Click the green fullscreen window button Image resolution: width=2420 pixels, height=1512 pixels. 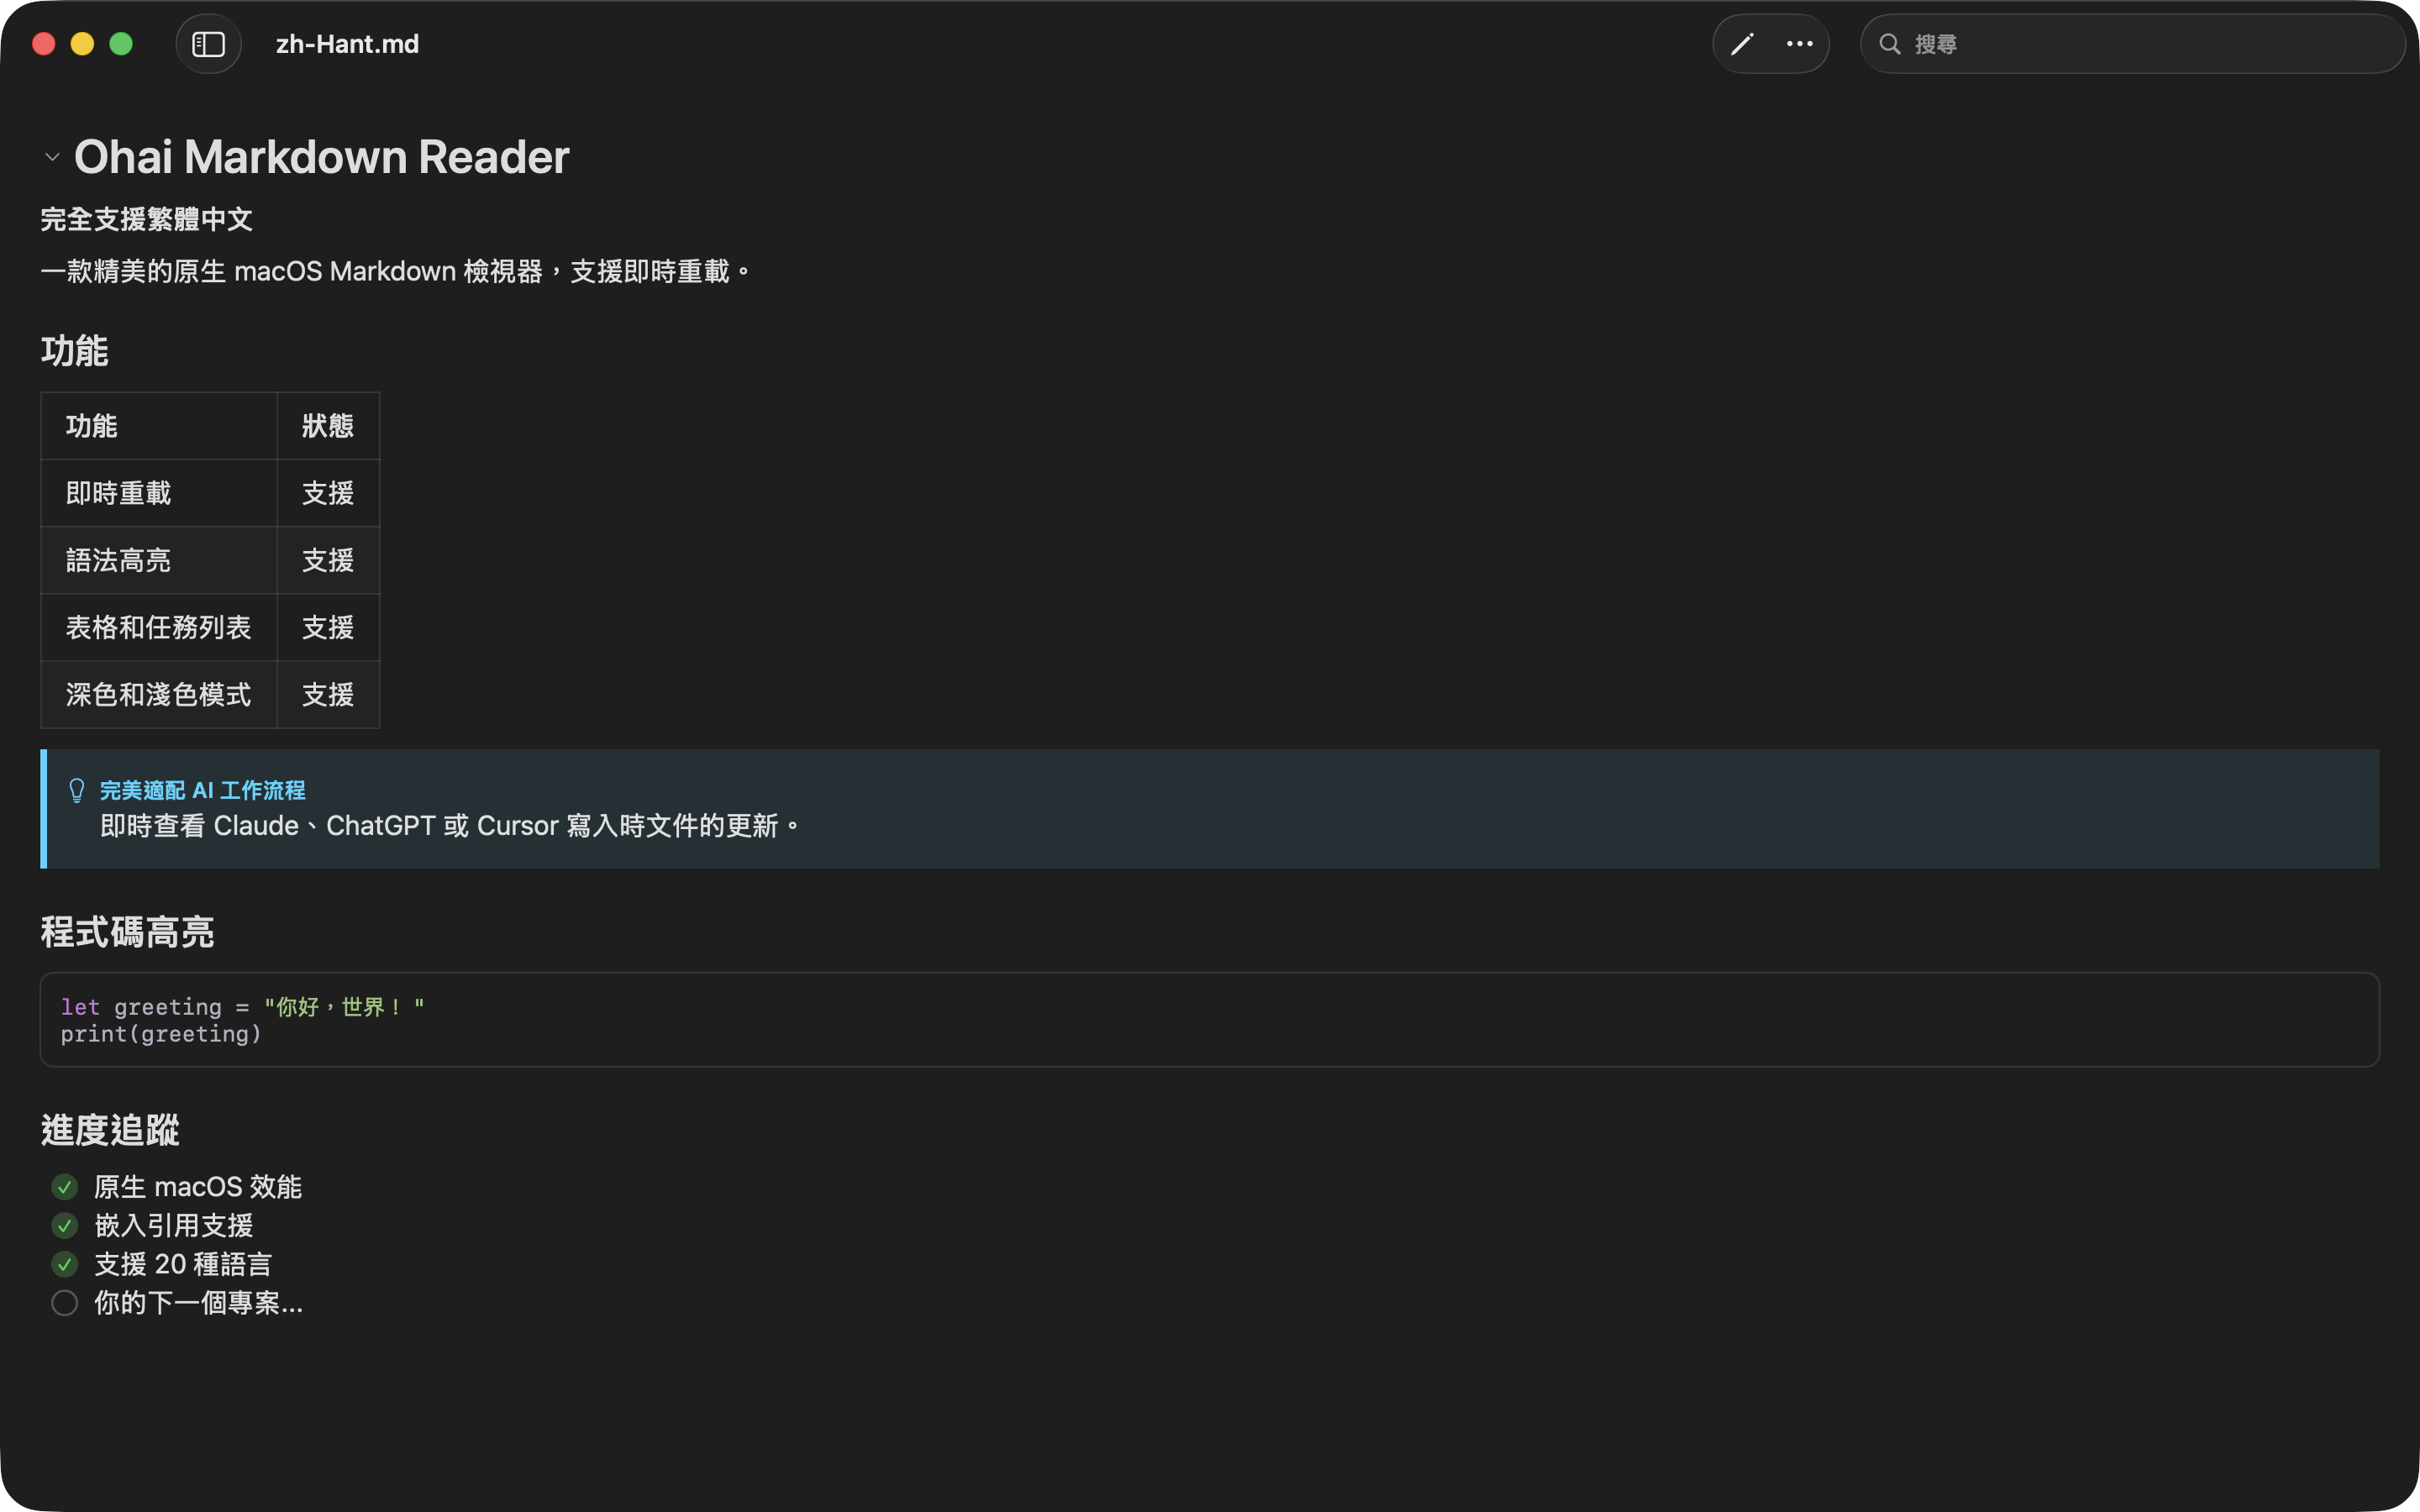121,44
